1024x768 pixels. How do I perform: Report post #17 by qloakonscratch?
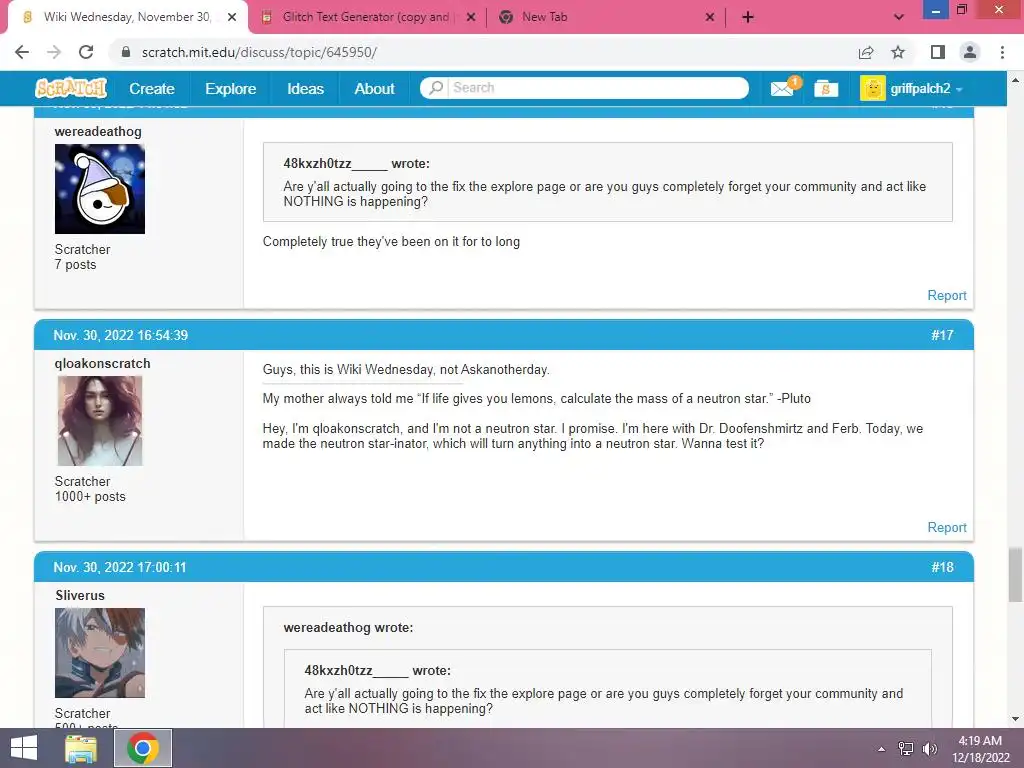point(947,528)
